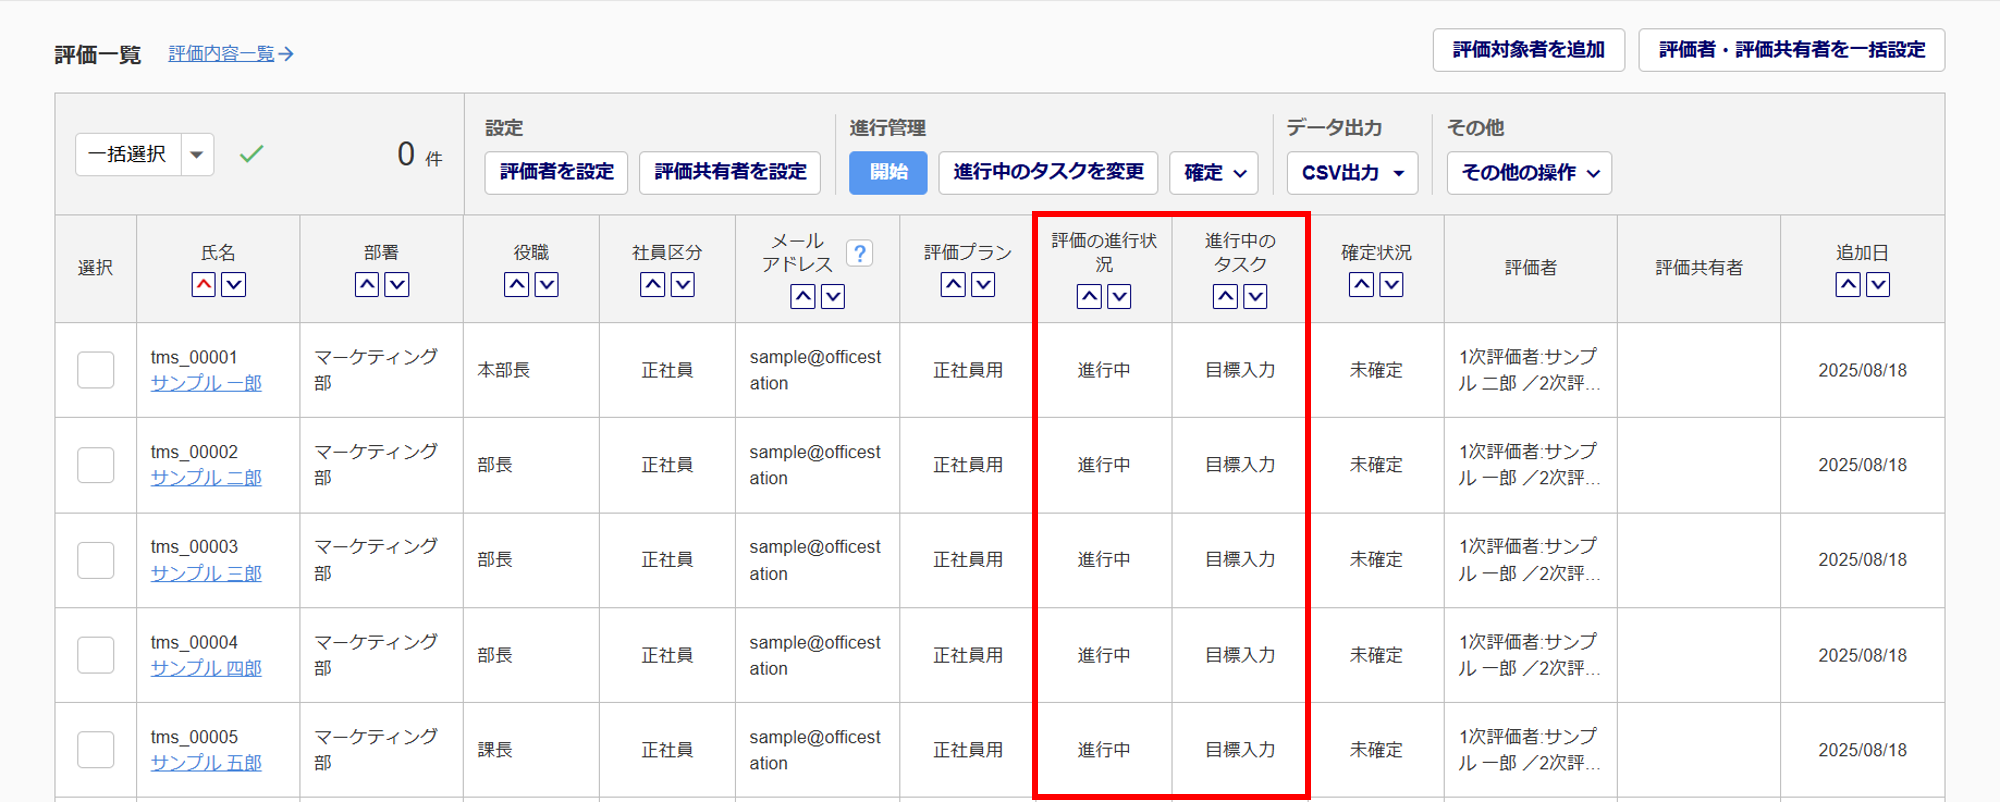The image size is (2000, 802).
Task: Click email cell in tms_00004 row
Action: (815, 655)
